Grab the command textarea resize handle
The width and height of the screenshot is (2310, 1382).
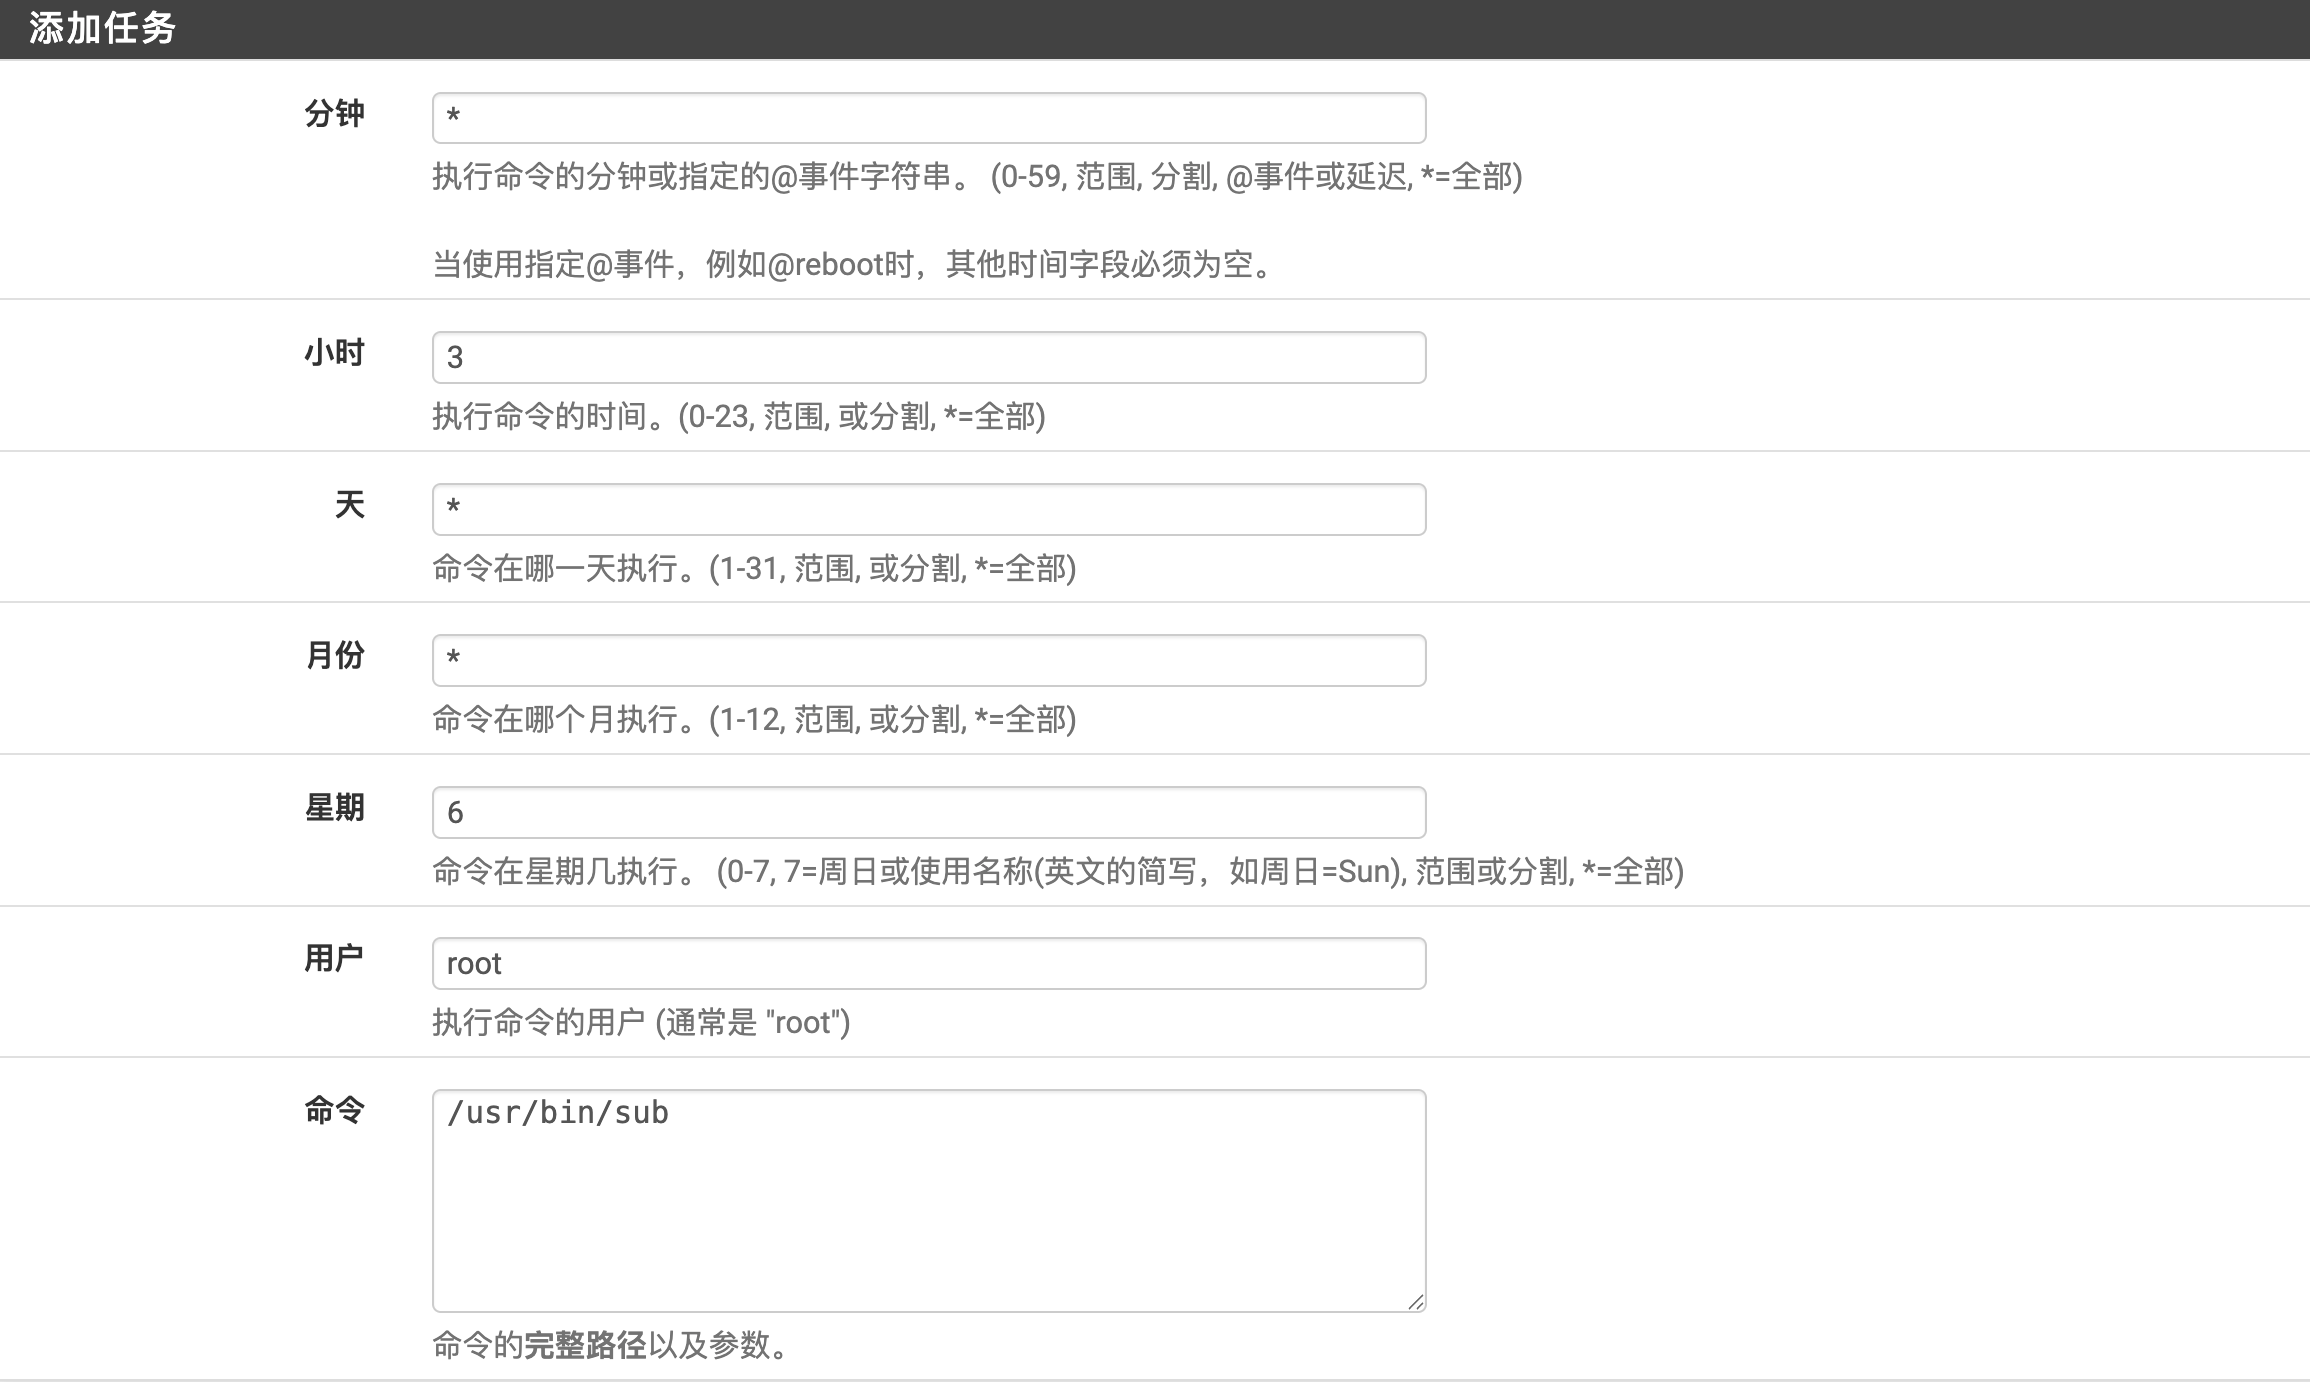click(x=1415, y=1301)
